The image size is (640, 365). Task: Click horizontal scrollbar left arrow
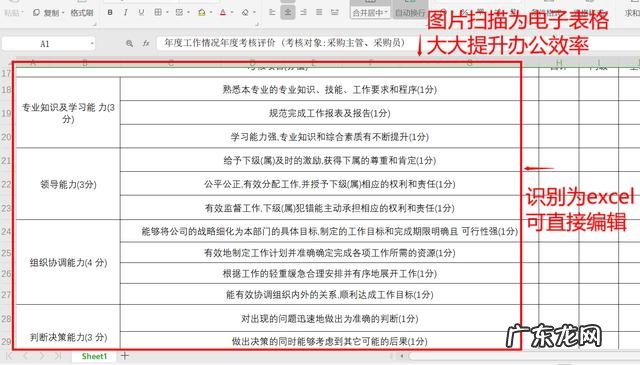(x=402, y=356)
